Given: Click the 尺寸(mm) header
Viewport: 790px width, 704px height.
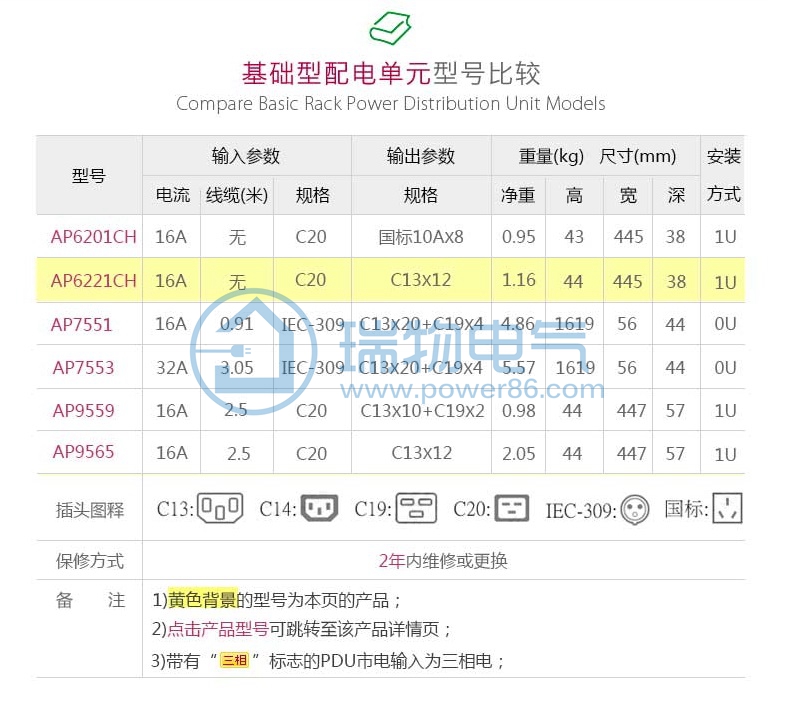Looking at the screenshot, I should tap(637, 156).
